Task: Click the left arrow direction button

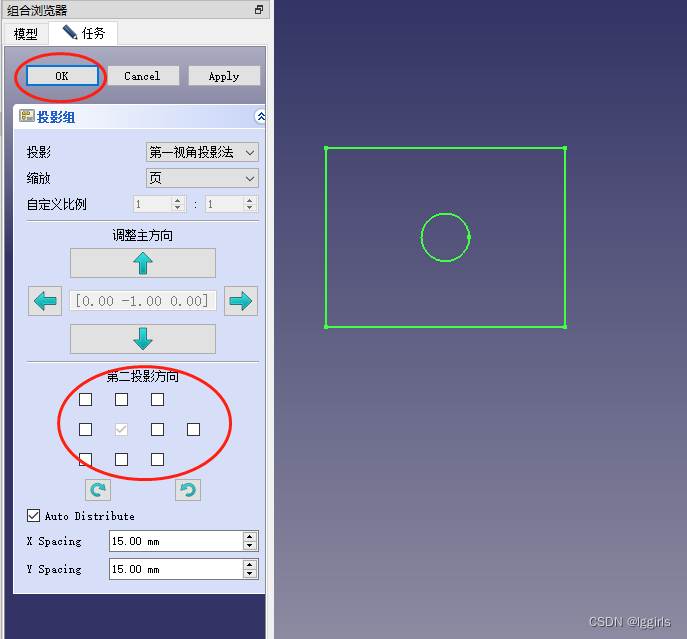Action: (x=45, y=301)
